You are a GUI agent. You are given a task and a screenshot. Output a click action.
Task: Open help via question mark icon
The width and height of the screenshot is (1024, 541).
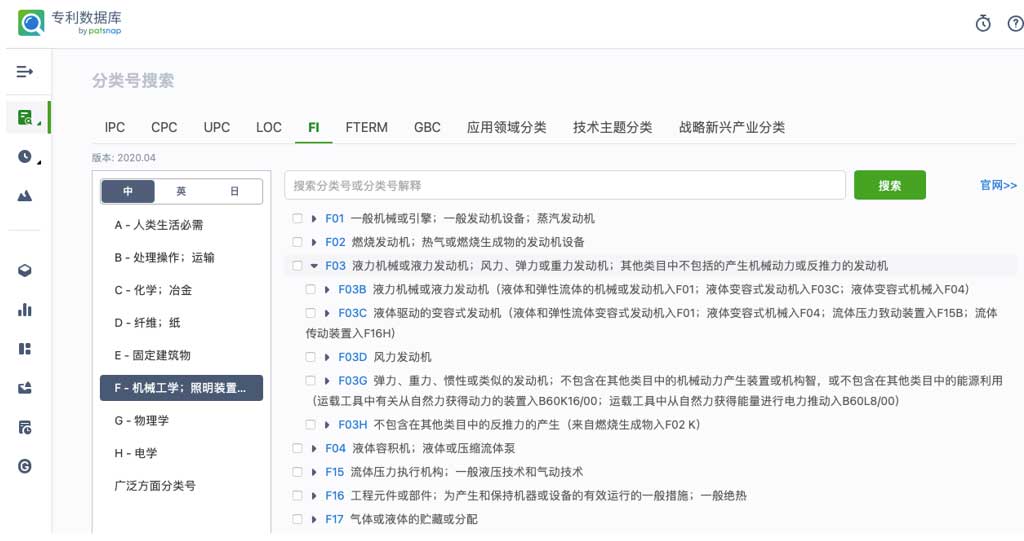(x=1015, y=24)
